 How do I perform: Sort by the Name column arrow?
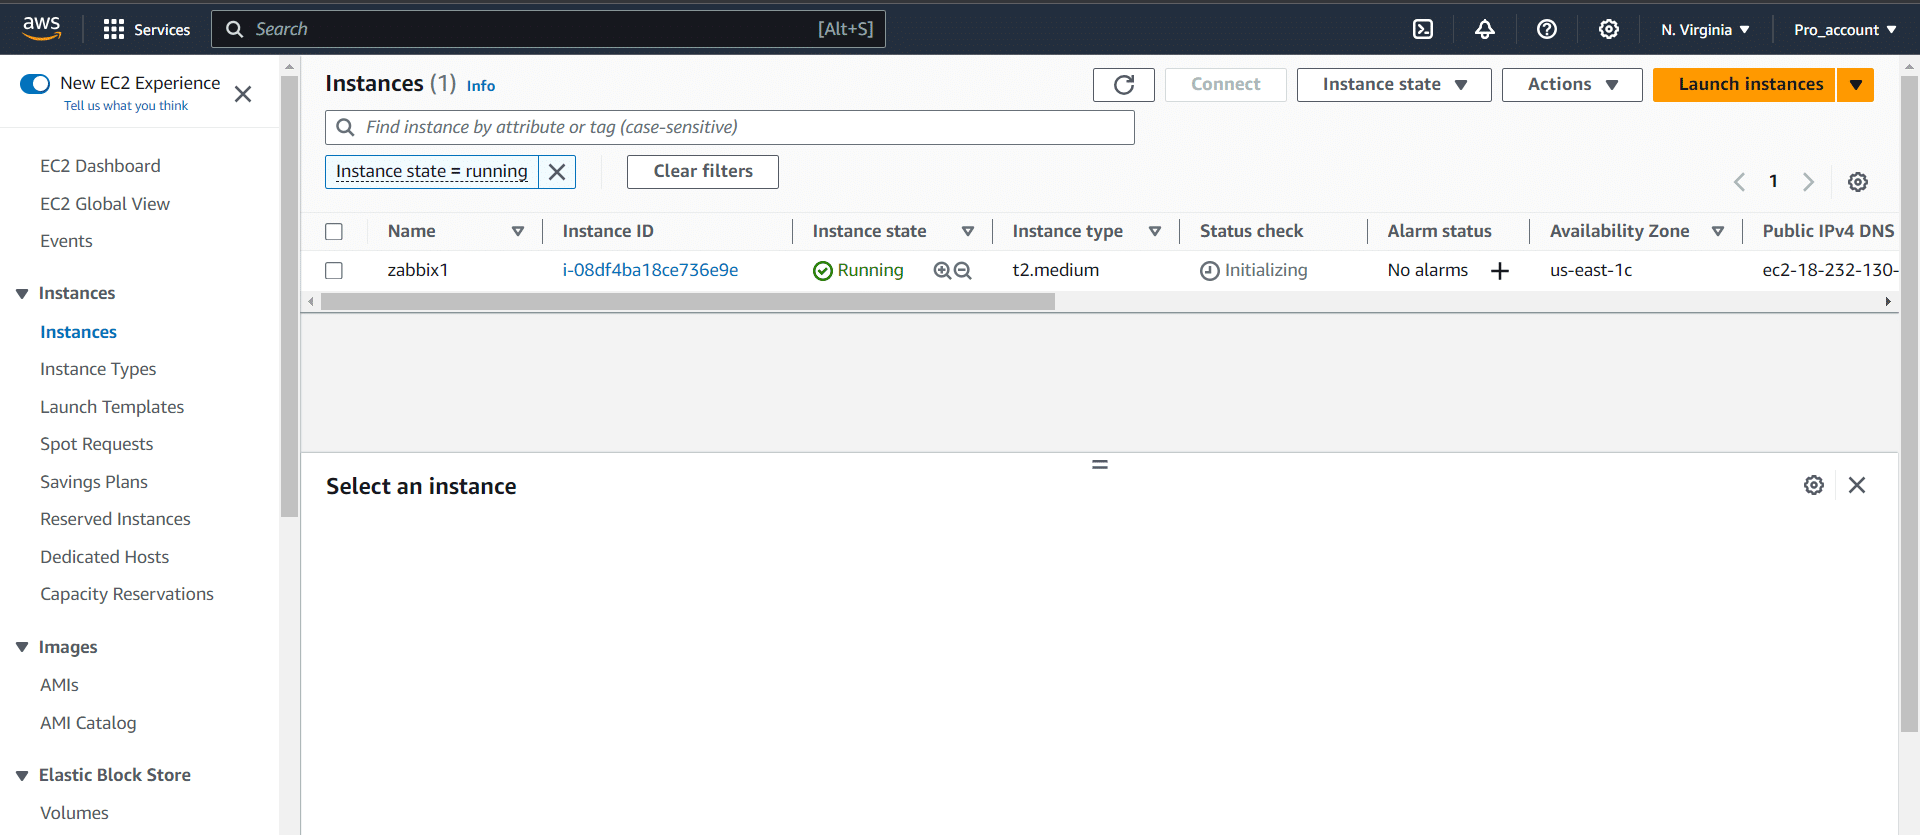[518, 232]
